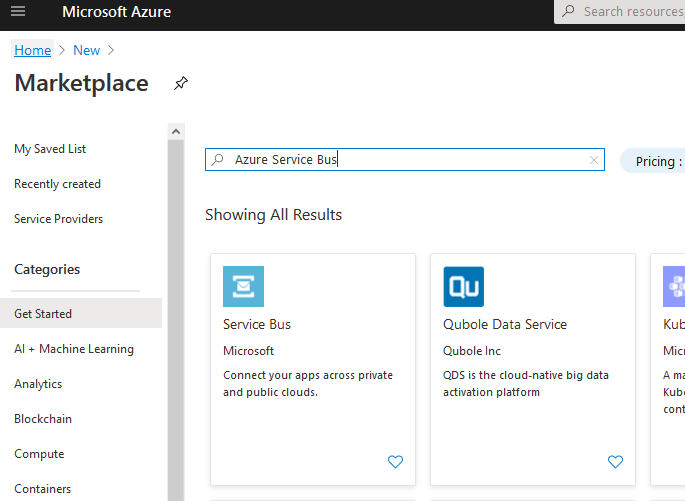Select the Analytics category
Screen dimensions: 685x501
click(38, 384)
